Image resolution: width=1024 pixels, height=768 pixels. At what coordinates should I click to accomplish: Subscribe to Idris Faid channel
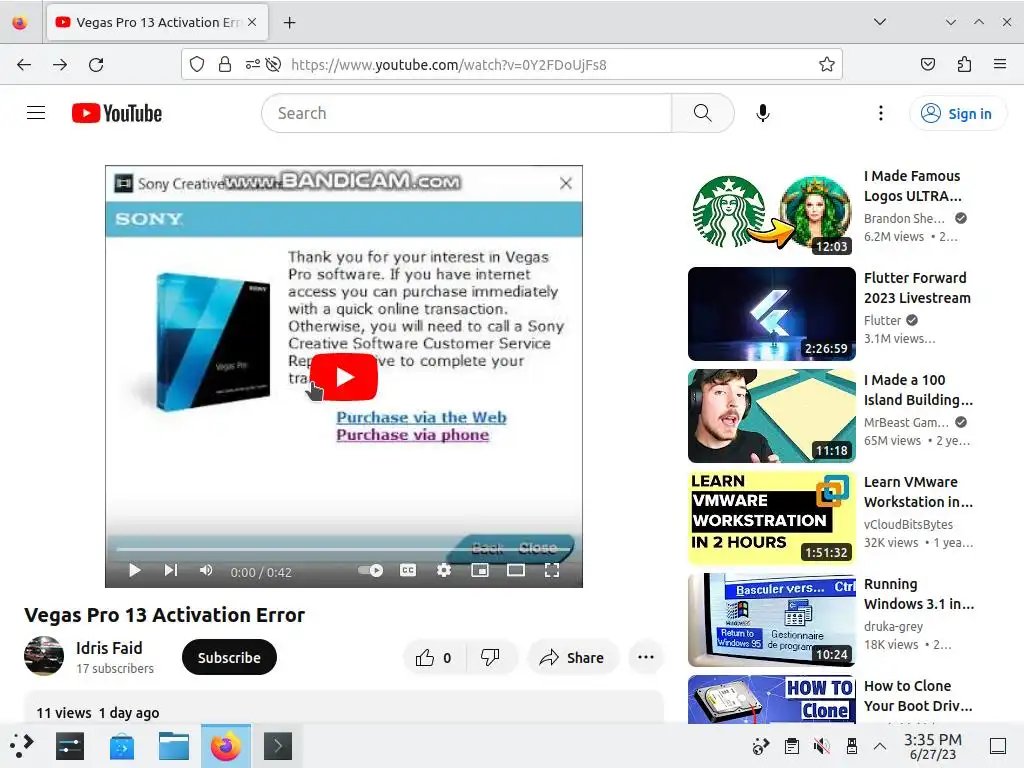pos(229,657)
